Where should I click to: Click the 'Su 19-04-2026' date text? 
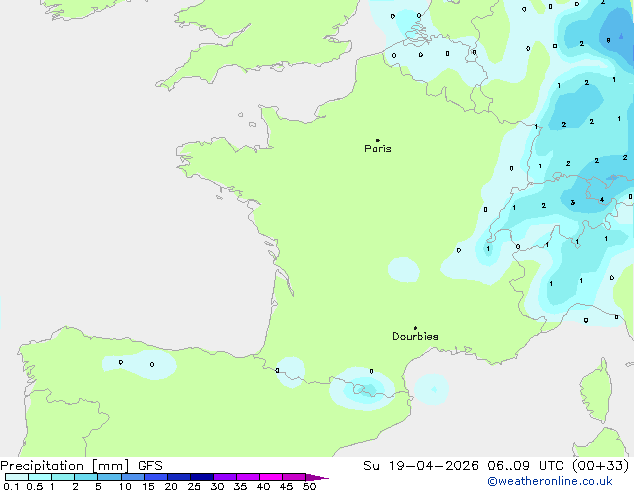pos(421,466)
